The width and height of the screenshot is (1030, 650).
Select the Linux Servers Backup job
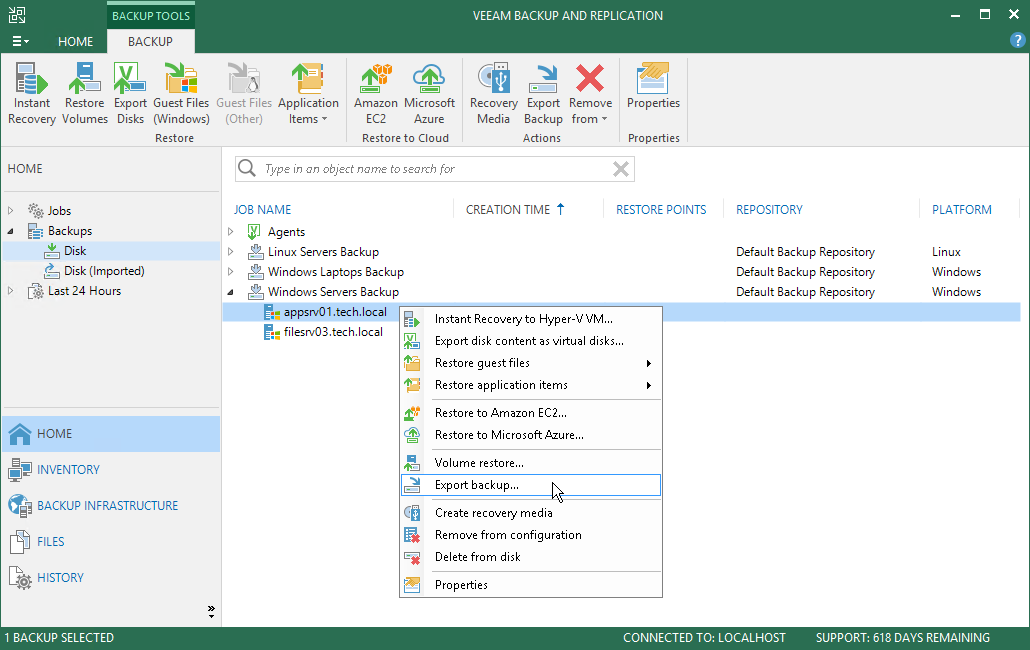coord(323,251)
